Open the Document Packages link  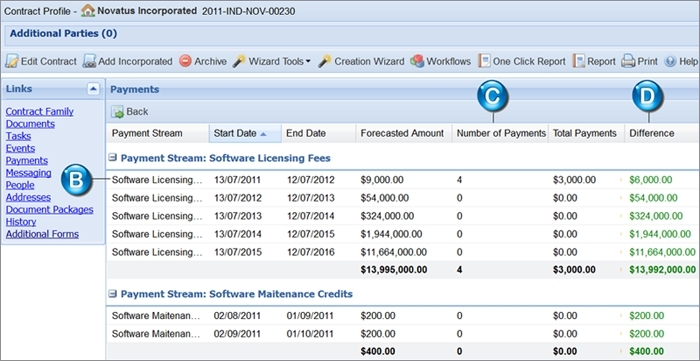[50, 209]
